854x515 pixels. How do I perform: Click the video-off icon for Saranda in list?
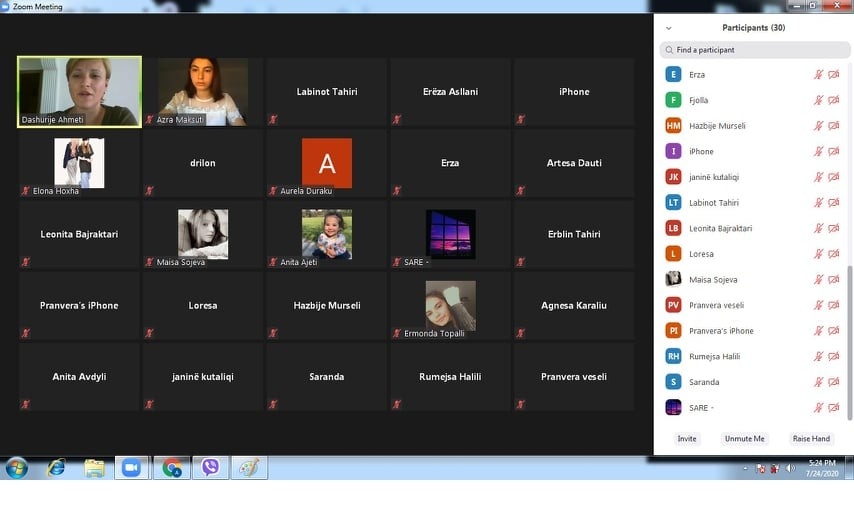tap(833, 382)
